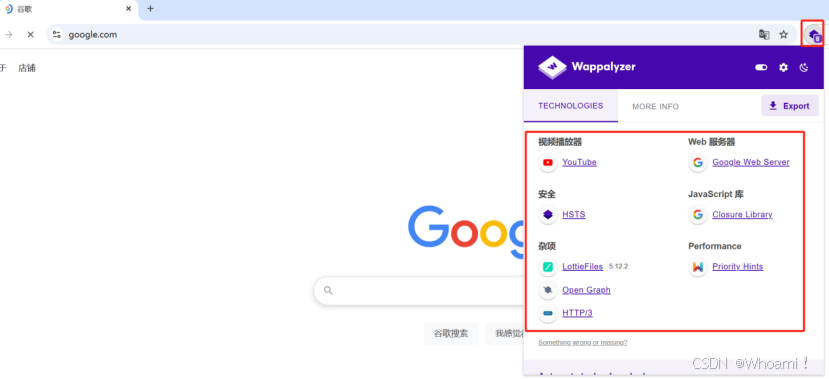Bookmark this page with star icon
Viewport: 829px width, 379px height.
tap(784, 35)
